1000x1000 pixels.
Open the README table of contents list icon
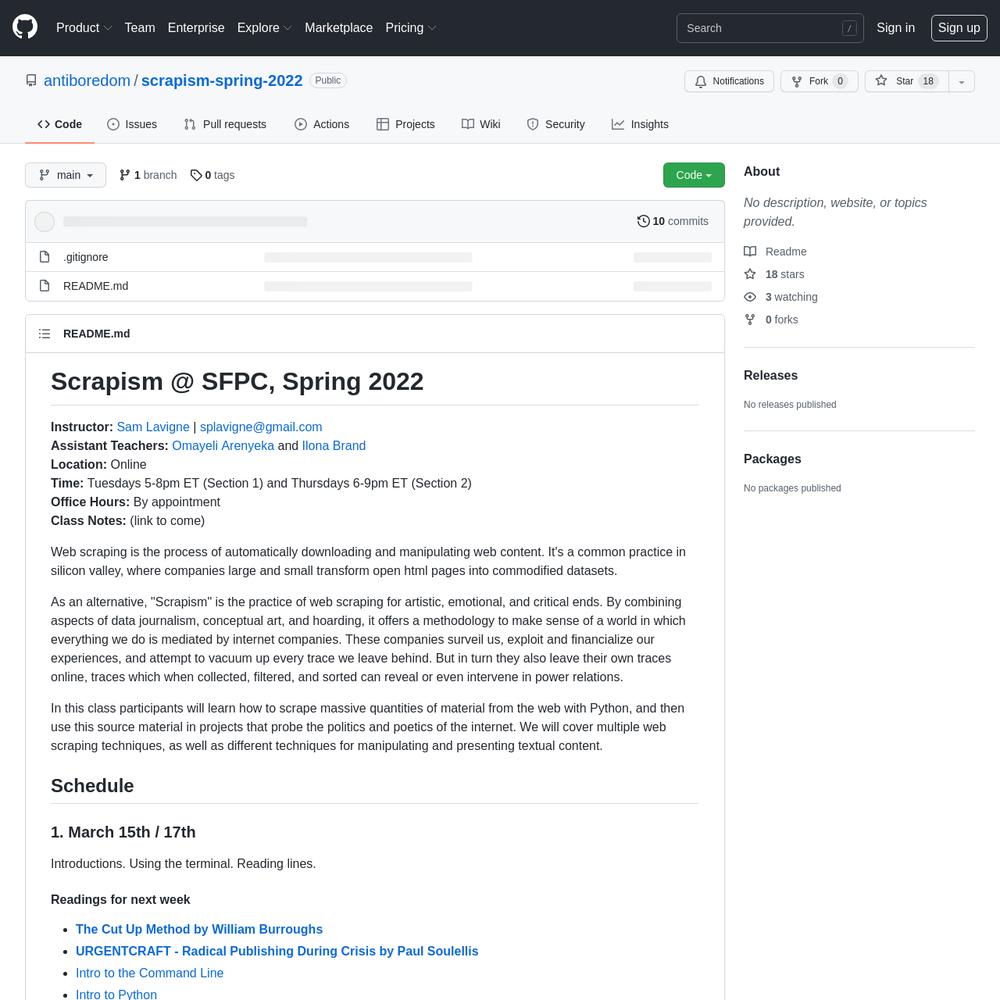coord(44,334)
